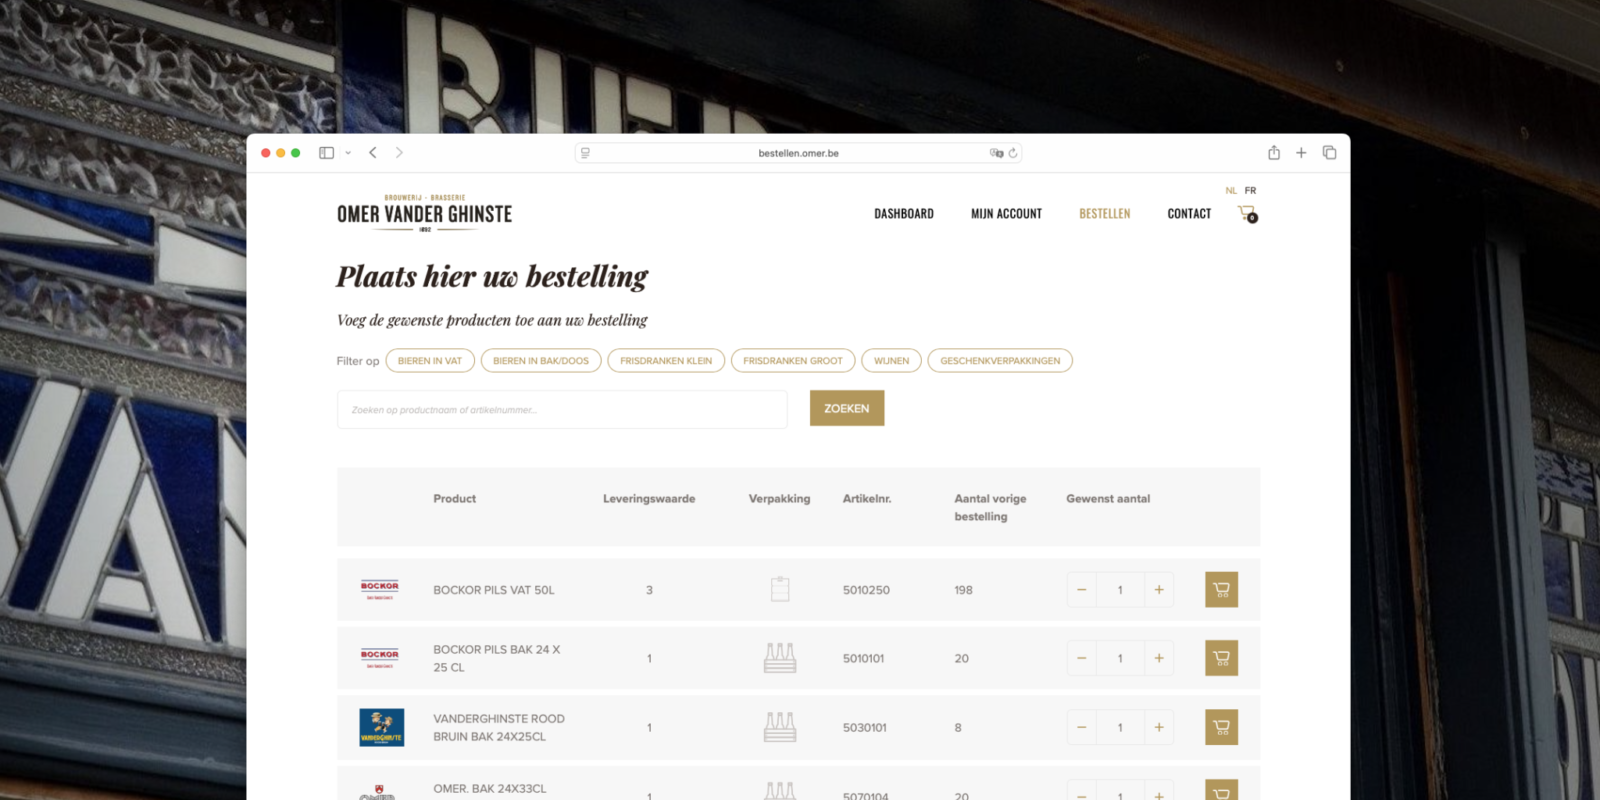
Task: Click article number 5010250
Action: pos(866,590)
